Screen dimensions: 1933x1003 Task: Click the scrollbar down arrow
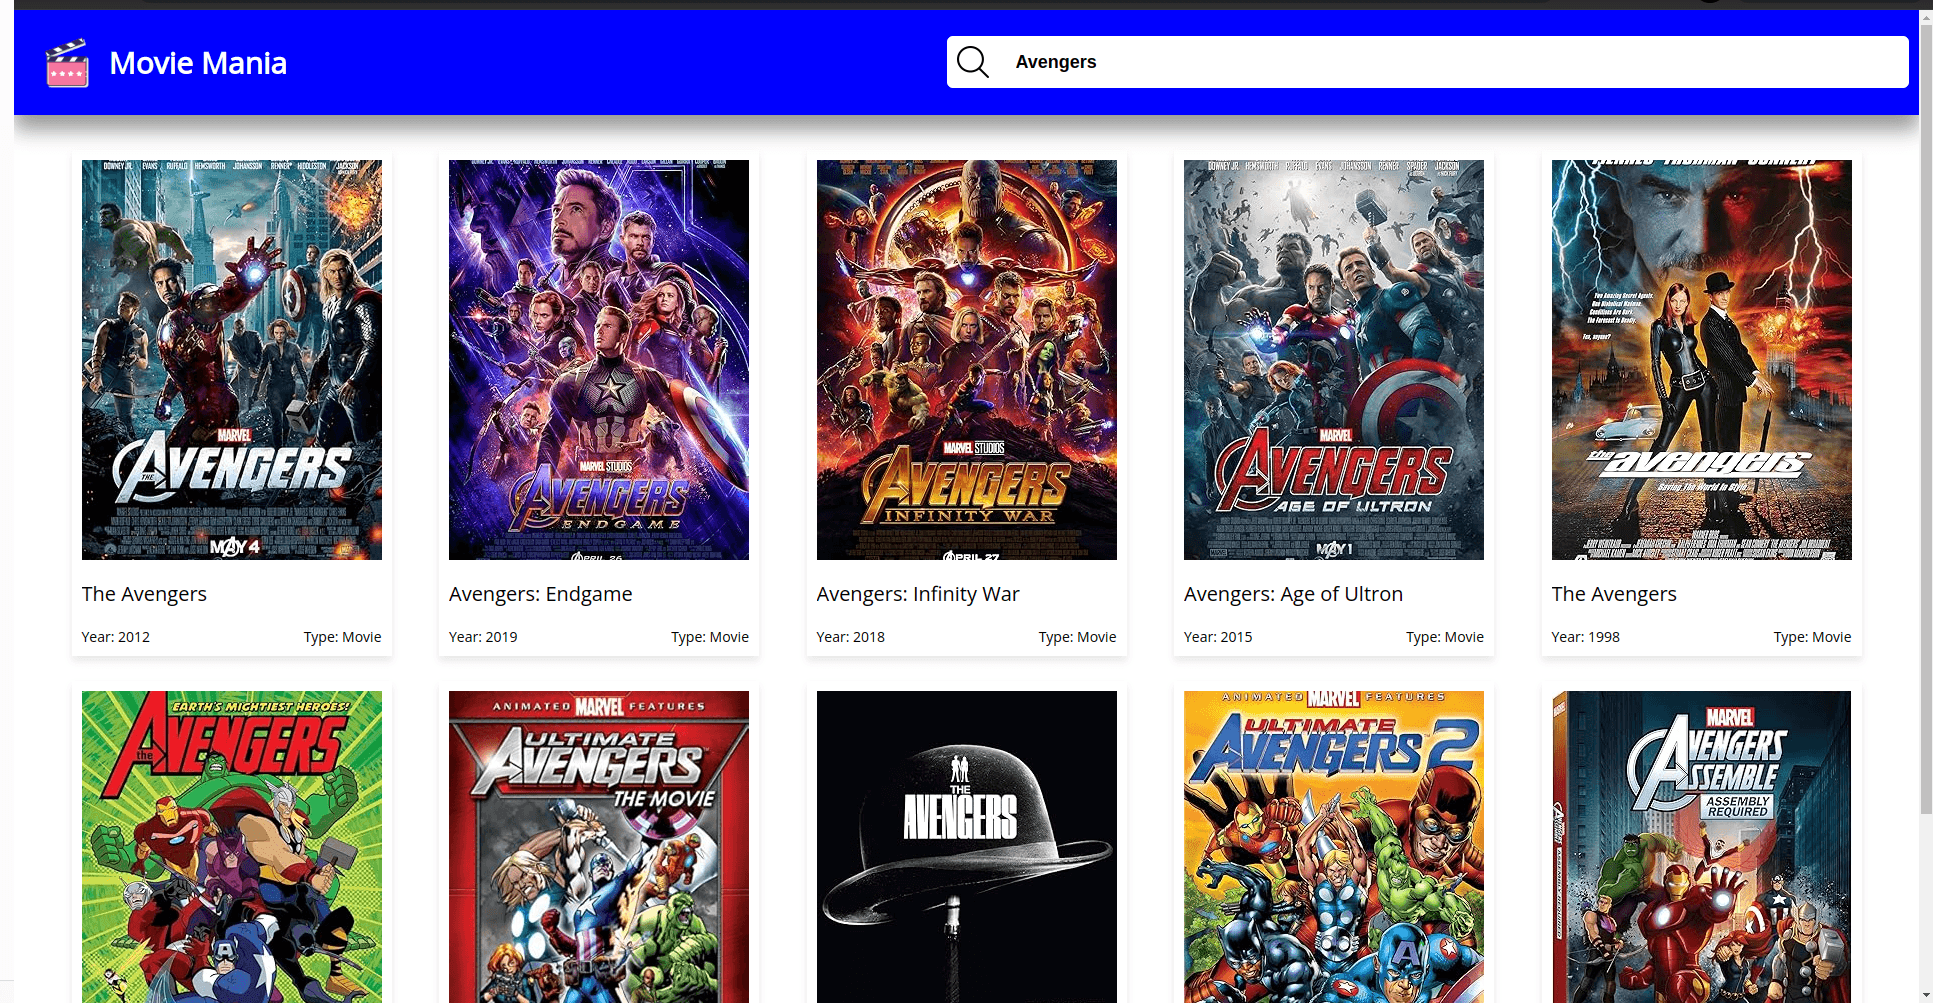coord(1926,995)
